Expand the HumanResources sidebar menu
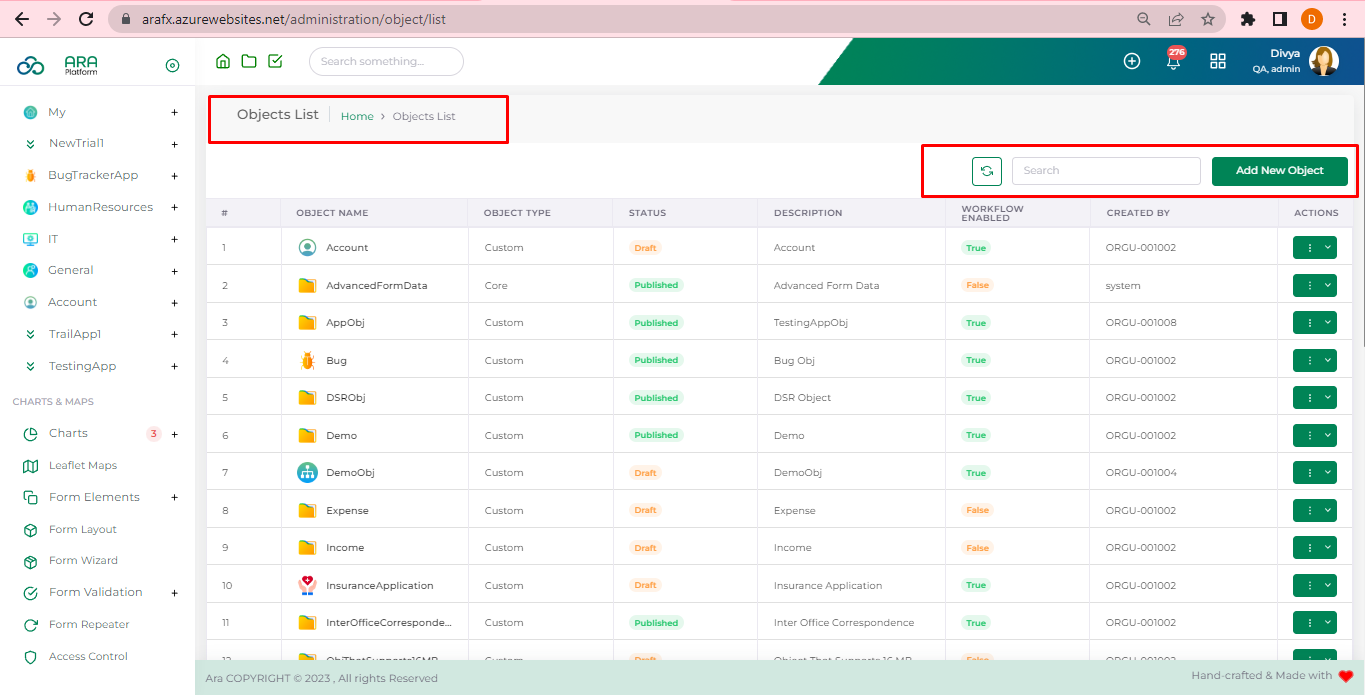The image size is (1365, 695). click(174, 207)
